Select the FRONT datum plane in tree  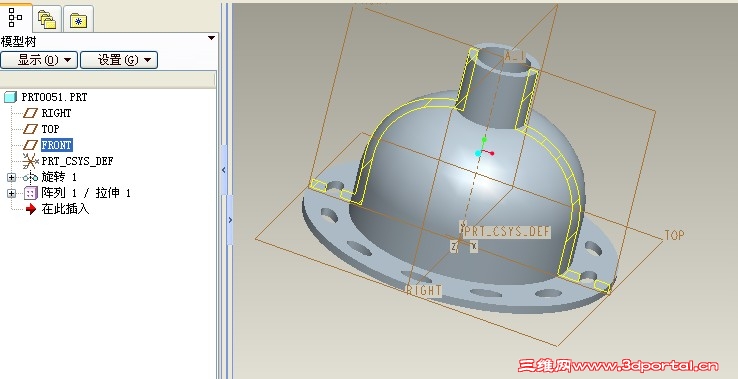point(56,145)
